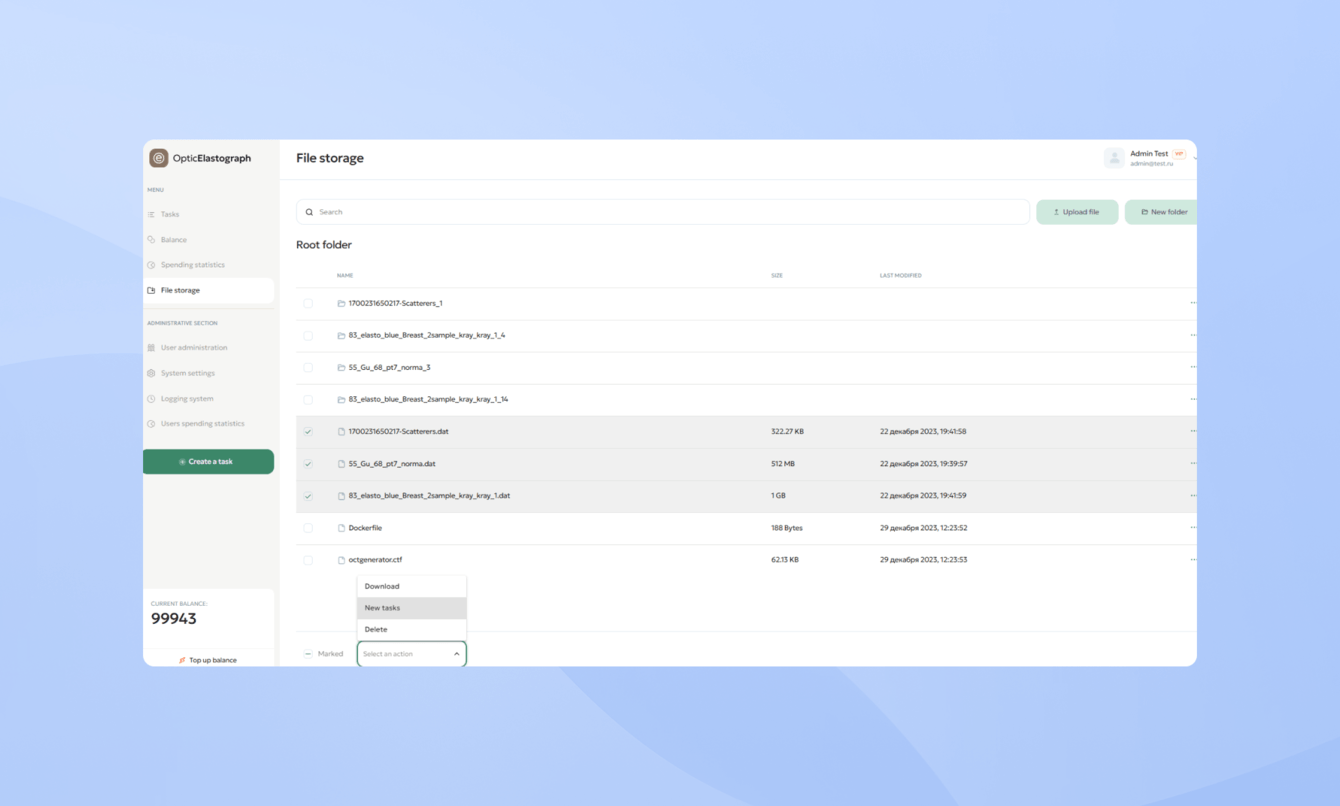This screenshot has width=1340, height=806.
Task: Click the Upload file button
Action: pyautogui.click(x=1077, y=212)
